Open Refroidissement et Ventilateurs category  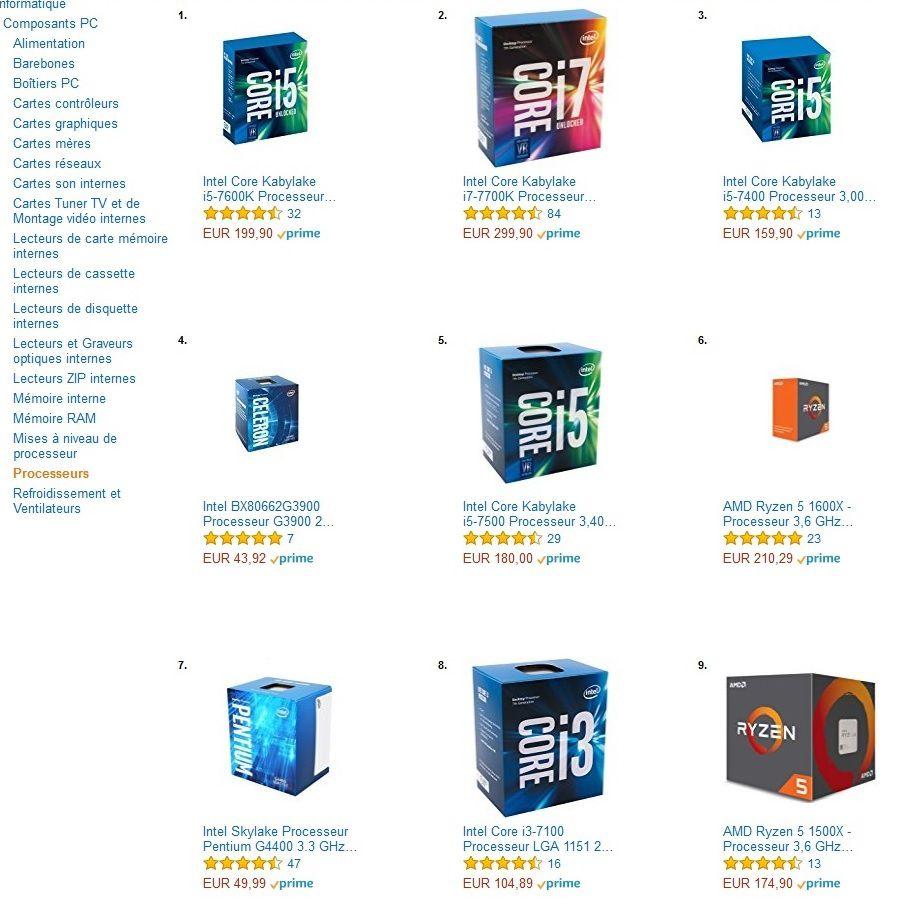(x=67, y=501)
